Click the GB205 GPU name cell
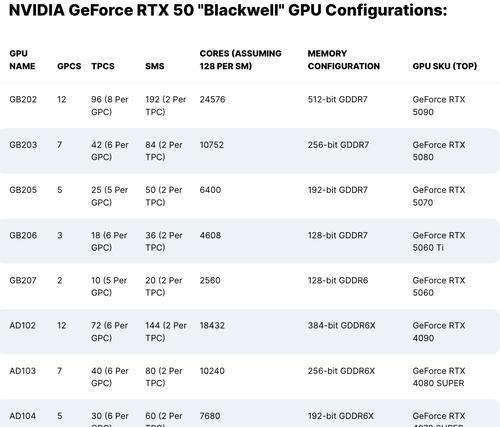 pyautogui.click(x=23, y=190)
